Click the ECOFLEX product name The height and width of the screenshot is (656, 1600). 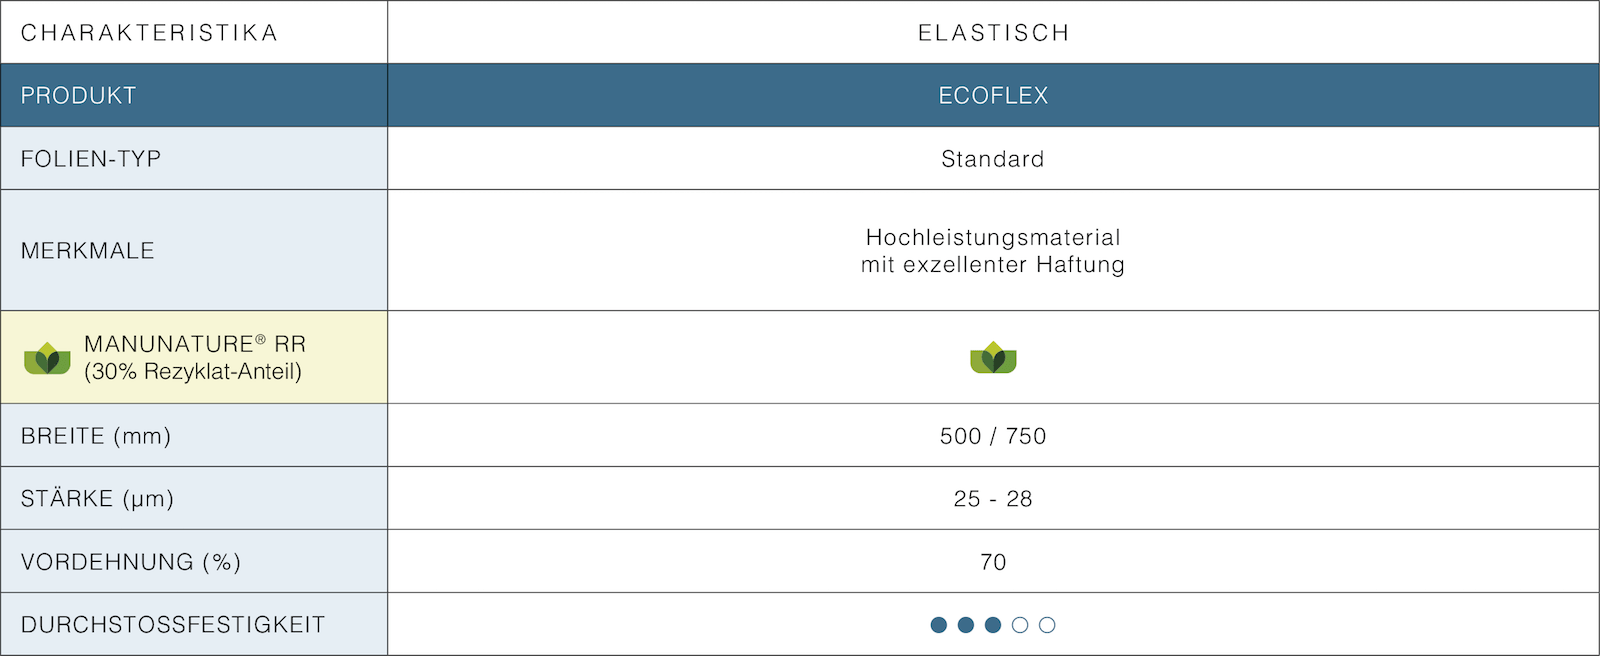tap(993, 96)
